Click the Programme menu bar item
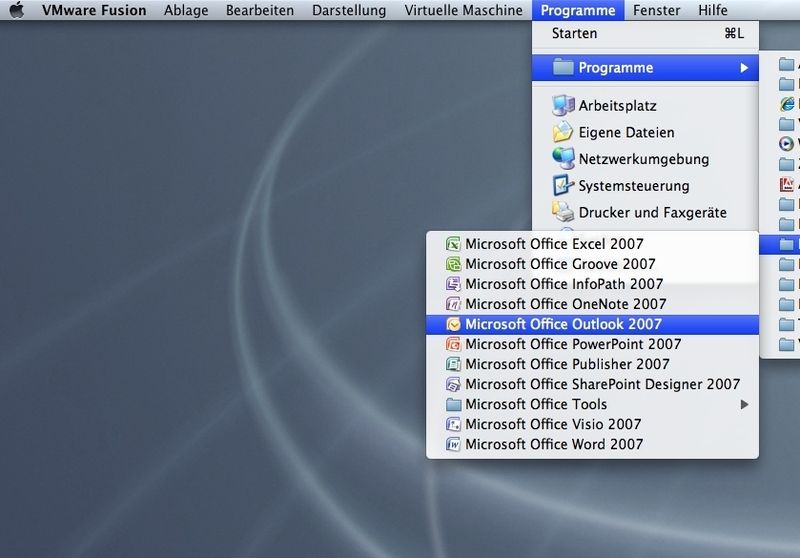Screen dimensions: 800x558 coord(578,10)
